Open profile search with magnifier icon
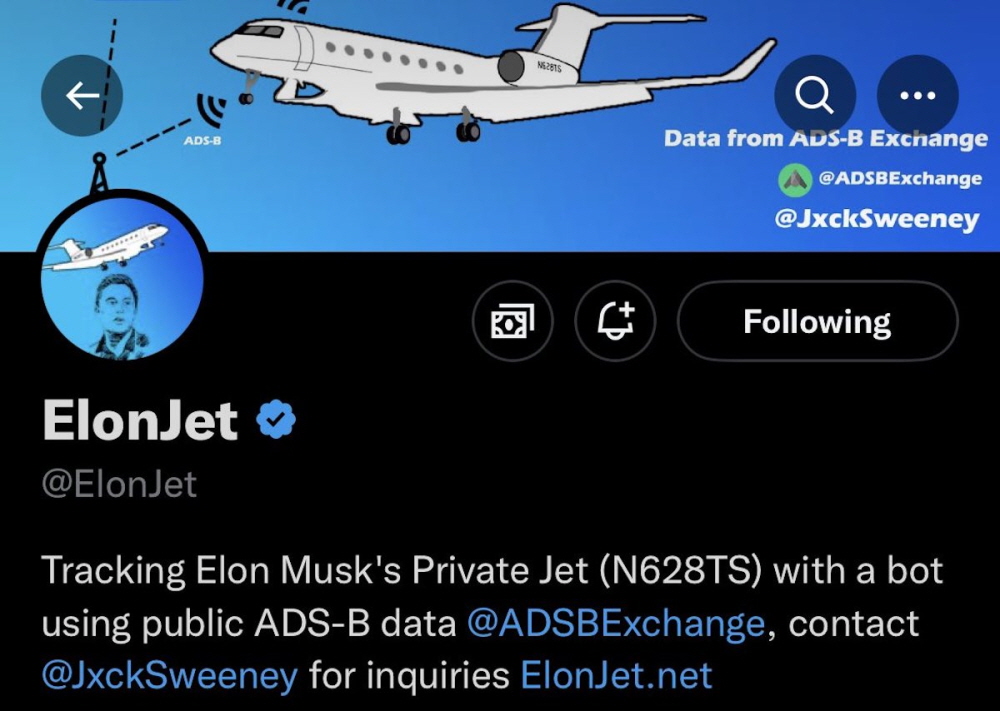Image resolution: width=1000 pixels, height=711 pixels. click(x=814, y=95)
